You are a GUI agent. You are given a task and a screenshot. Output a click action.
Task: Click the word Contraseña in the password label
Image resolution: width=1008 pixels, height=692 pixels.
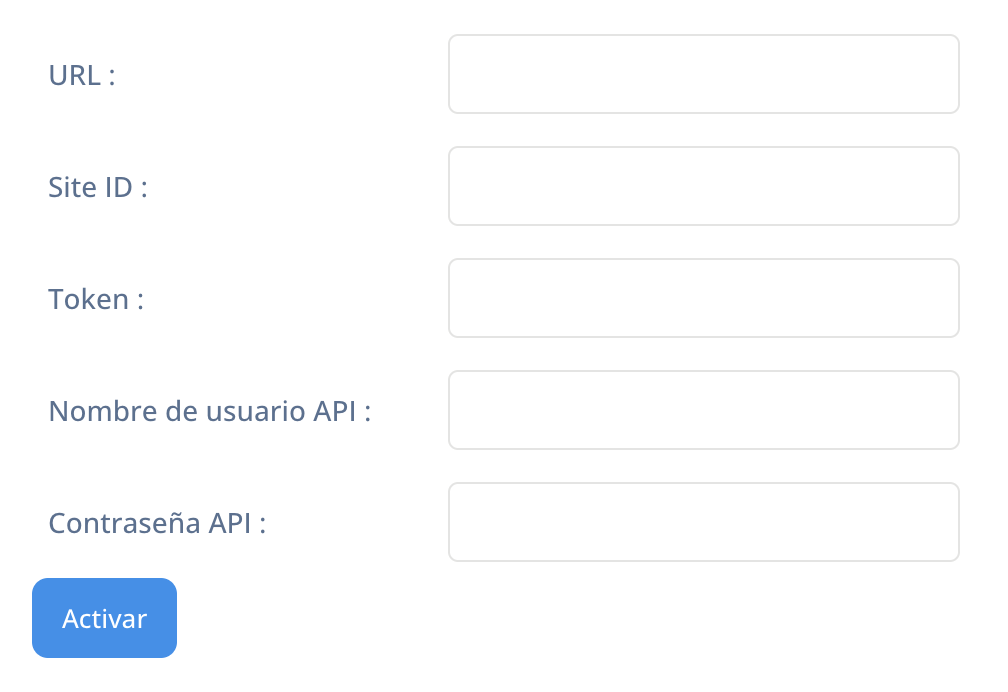[x=125, y=523]
